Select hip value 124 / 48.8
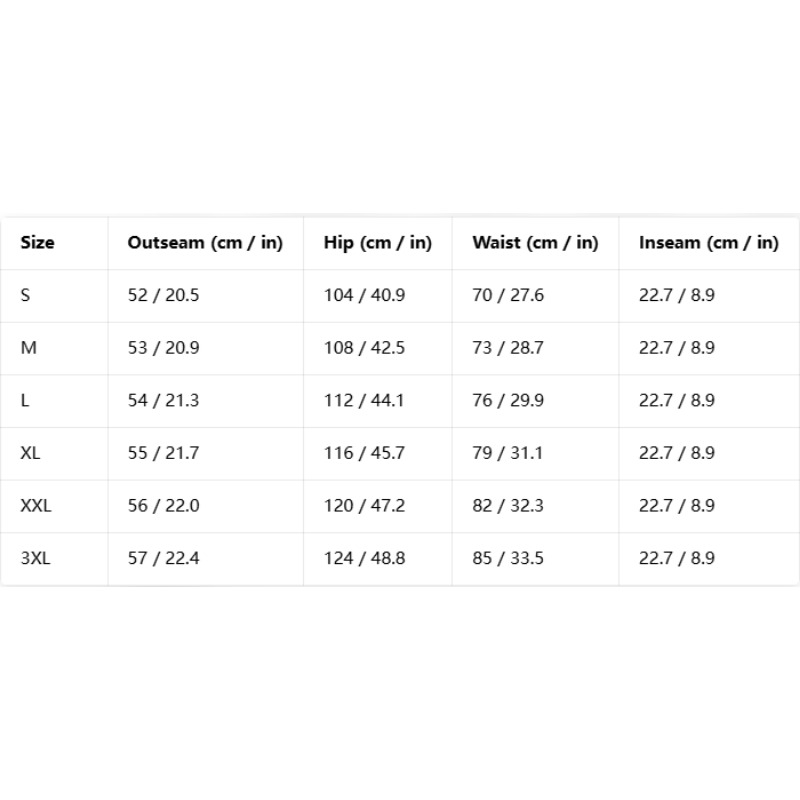The width and height of the screenshot is (800, 800). coord(364,558)
